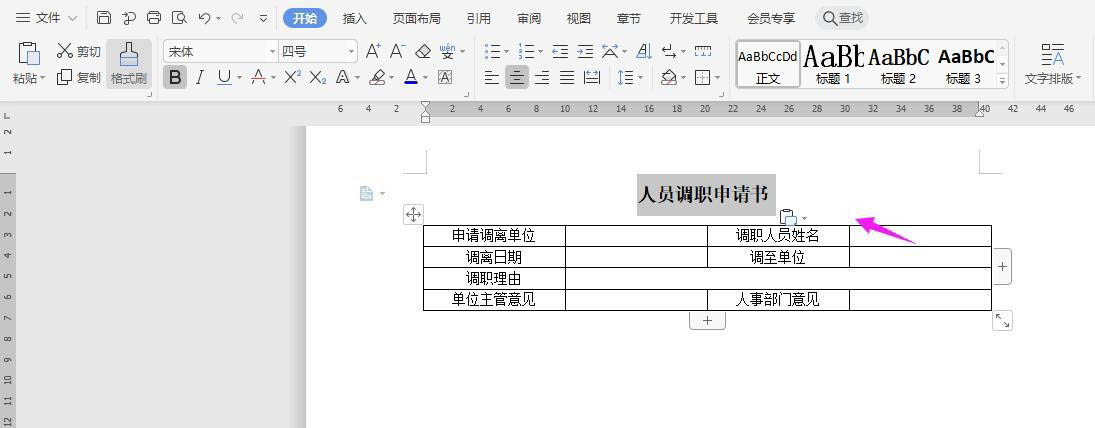Viewport: 1095px width, 428px height.
Task: Open the line spacing options
Action: [x=625, y=78]
